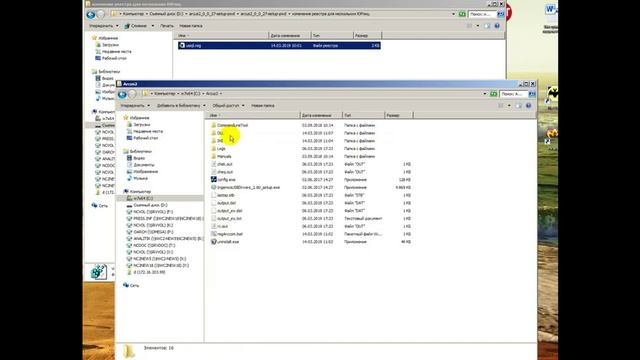Click the search button in Arcus2 window

click(532, 94)
